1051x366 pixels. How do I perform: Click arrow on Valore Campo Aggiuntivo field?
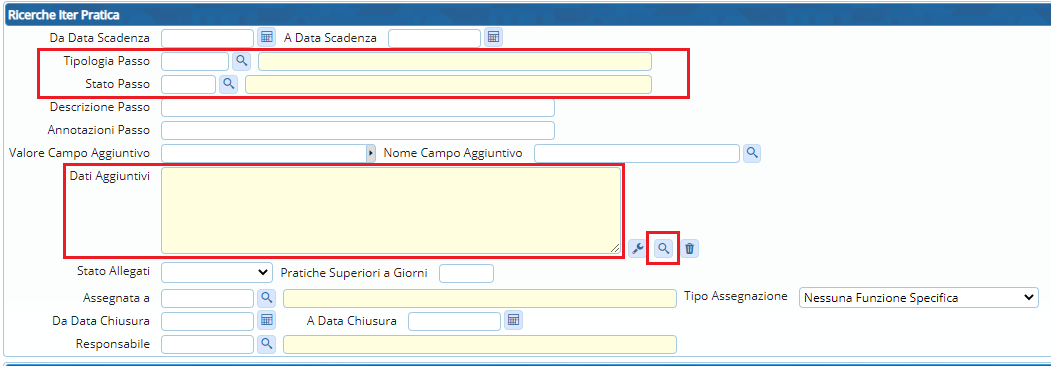371,153
